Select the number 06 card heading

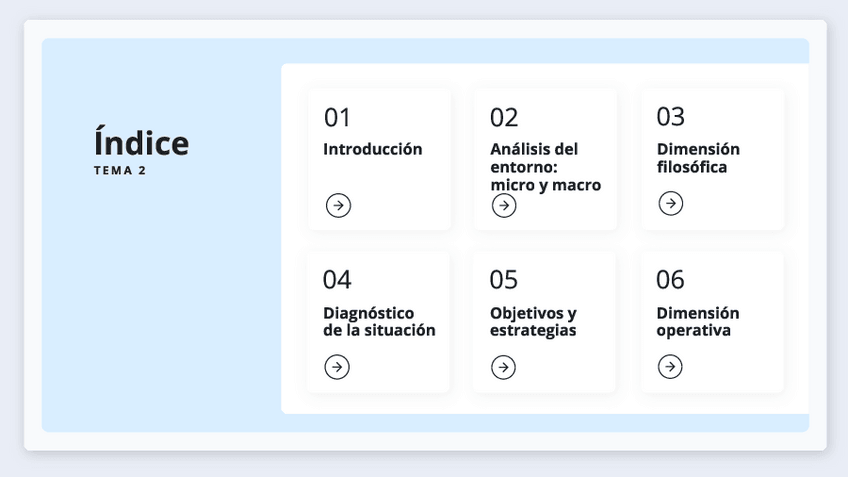click(670, 280)
